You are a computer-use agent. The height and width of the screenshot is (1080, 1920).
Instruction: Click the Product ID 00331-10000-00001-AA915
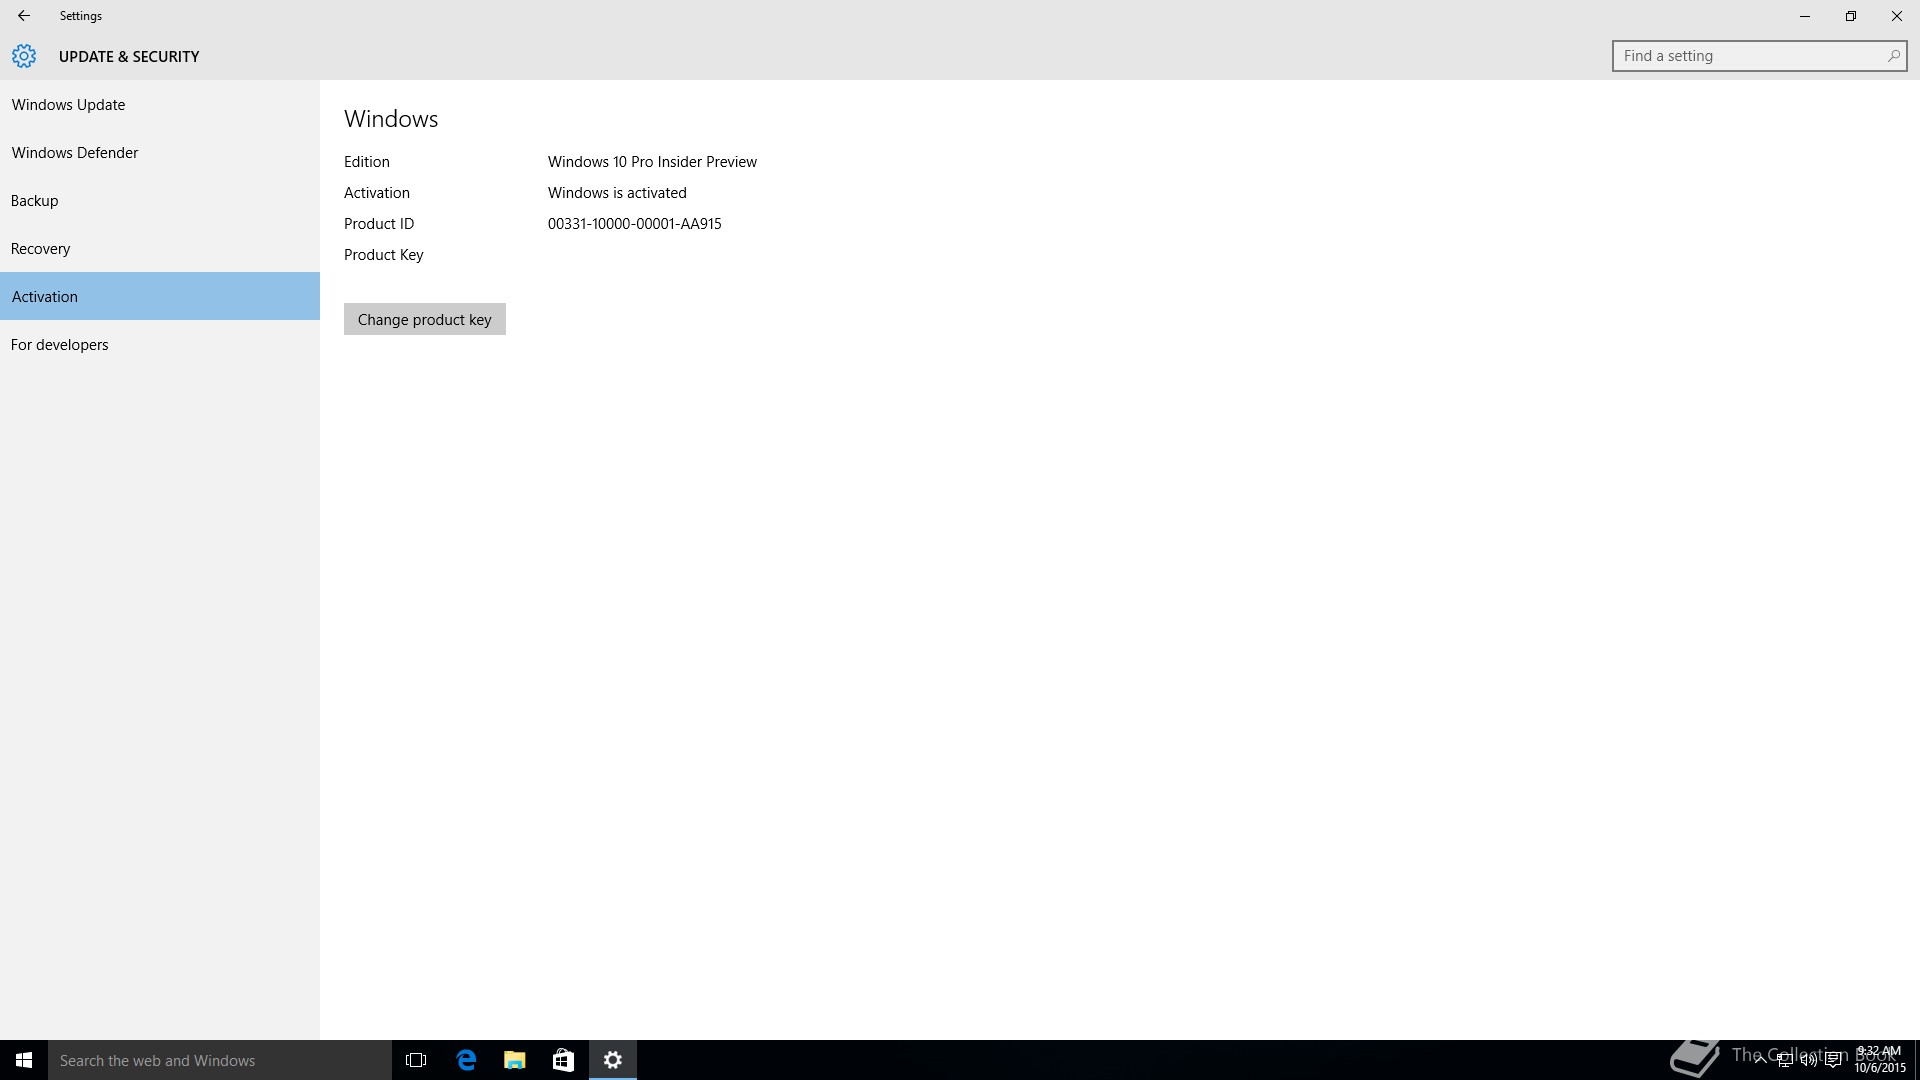tap(634, 224)
